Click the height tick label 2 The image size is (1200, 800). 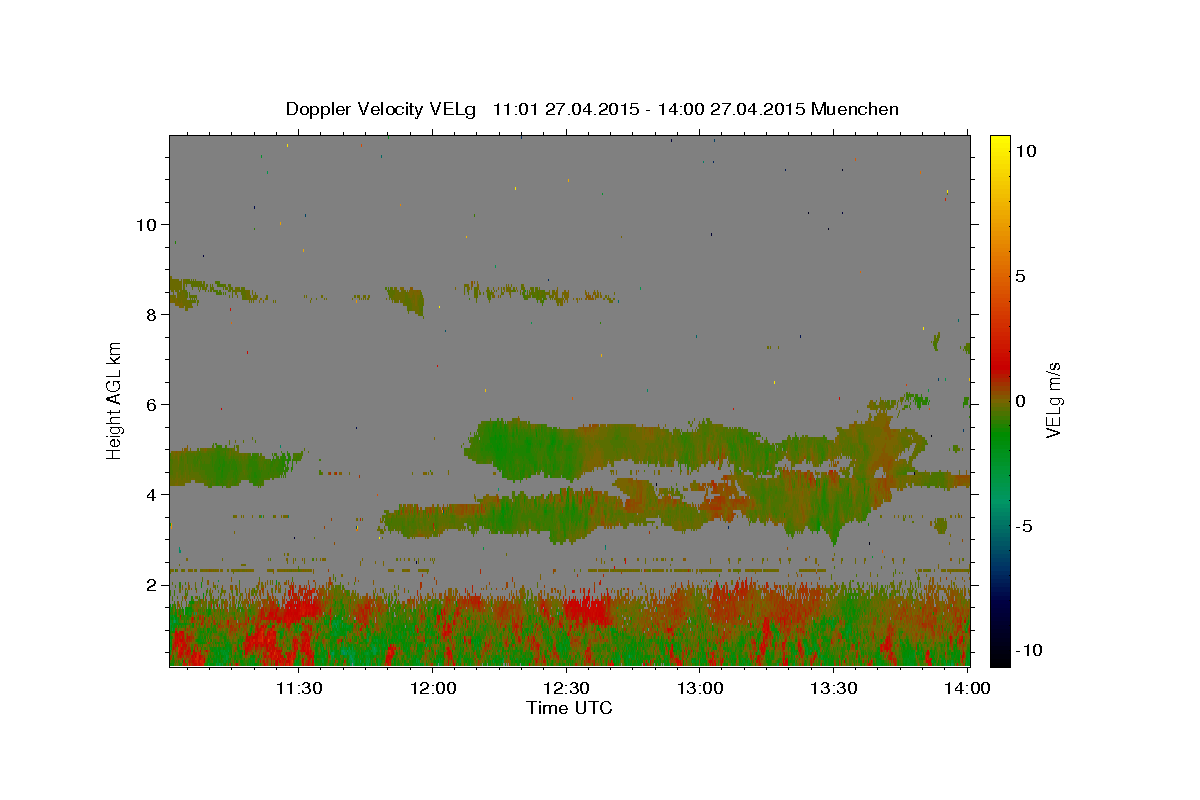(x=151, y=584)
